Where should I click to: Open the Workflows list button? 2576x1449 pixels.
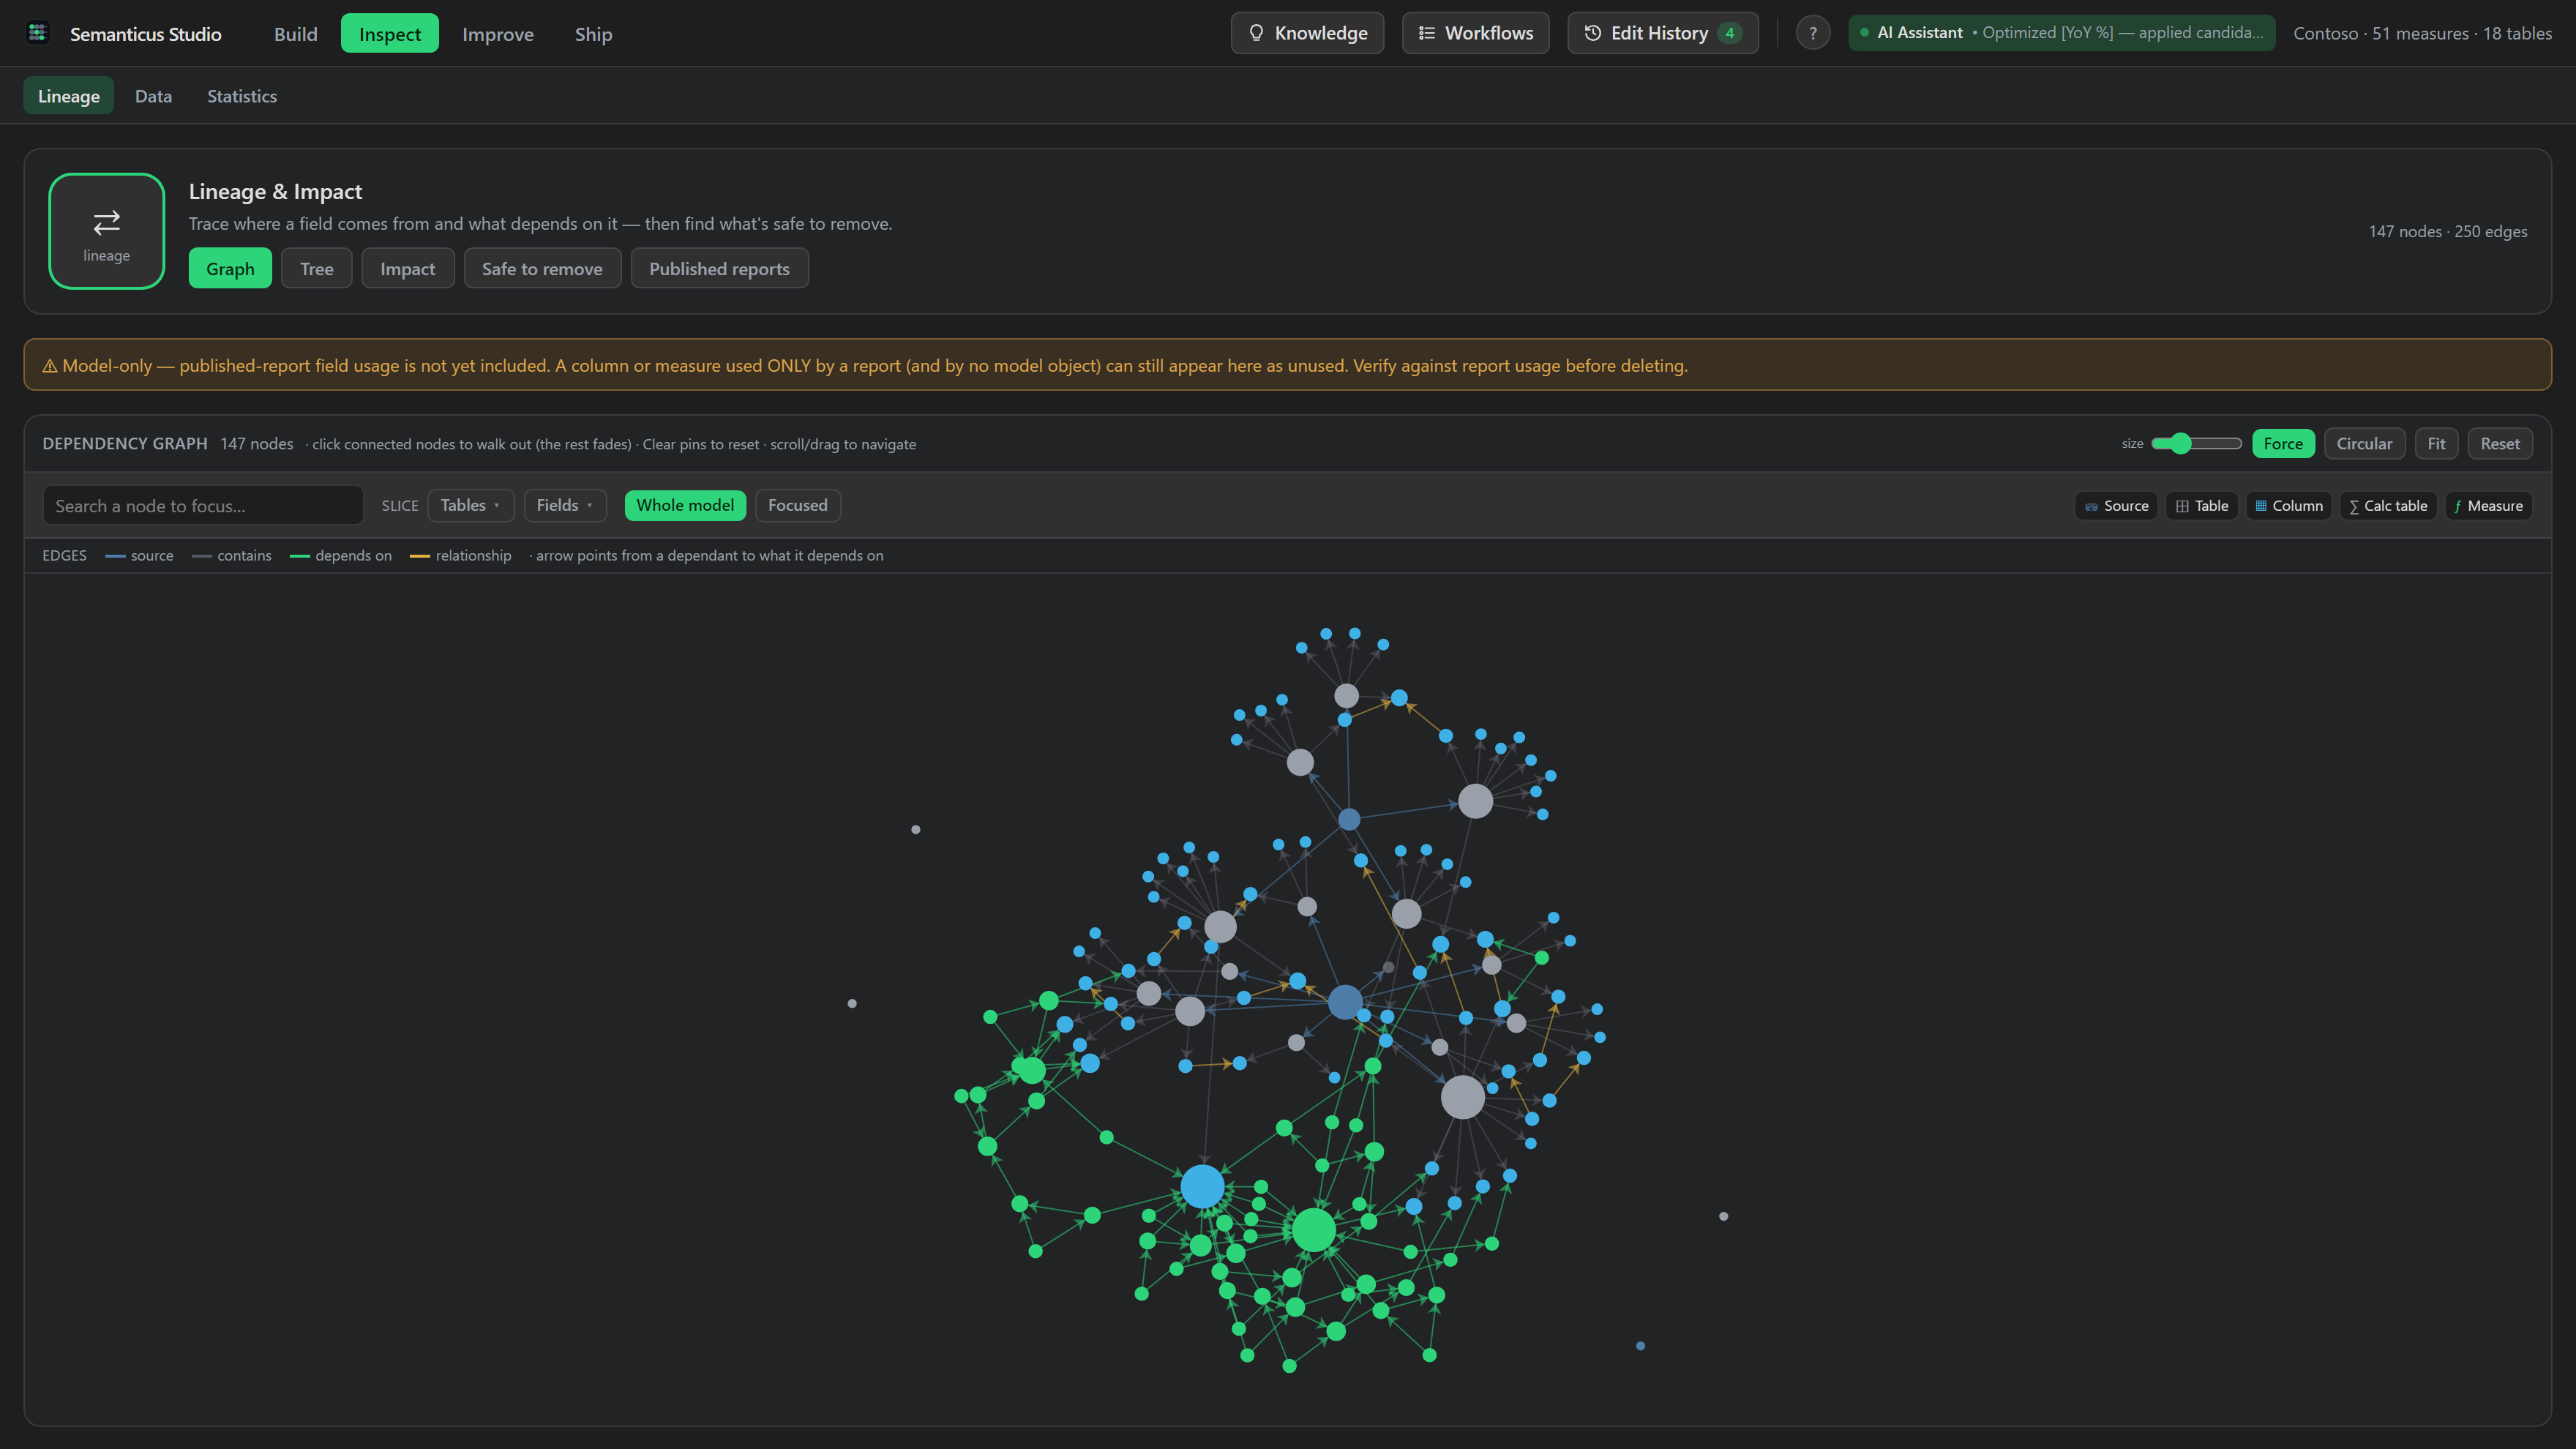1475,33
